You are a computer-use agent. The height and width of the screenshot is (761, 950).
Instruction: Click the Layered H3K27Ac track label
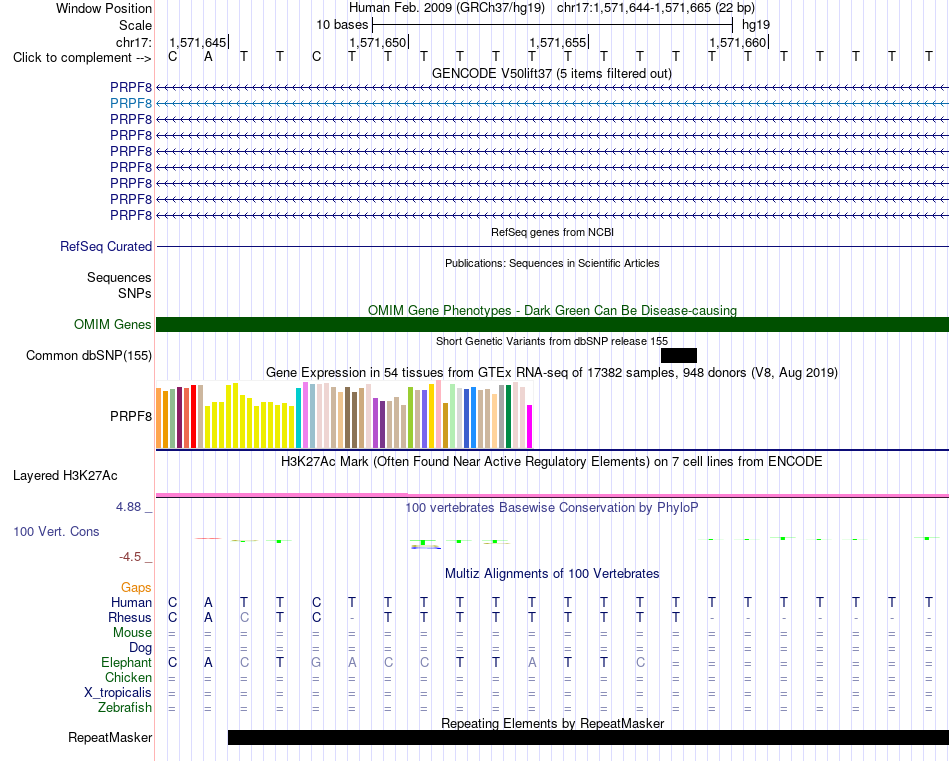[65, 476]
